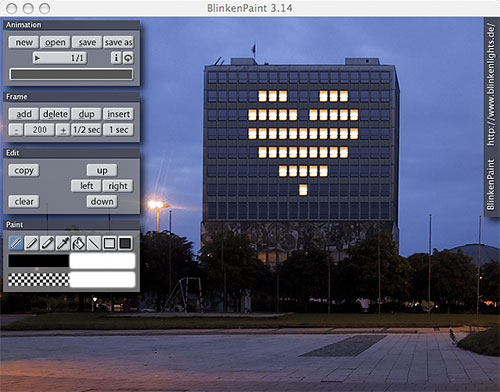Click the 200 frame duration field
The height and width of the screenshot is (392, 500).
(39, 130)
